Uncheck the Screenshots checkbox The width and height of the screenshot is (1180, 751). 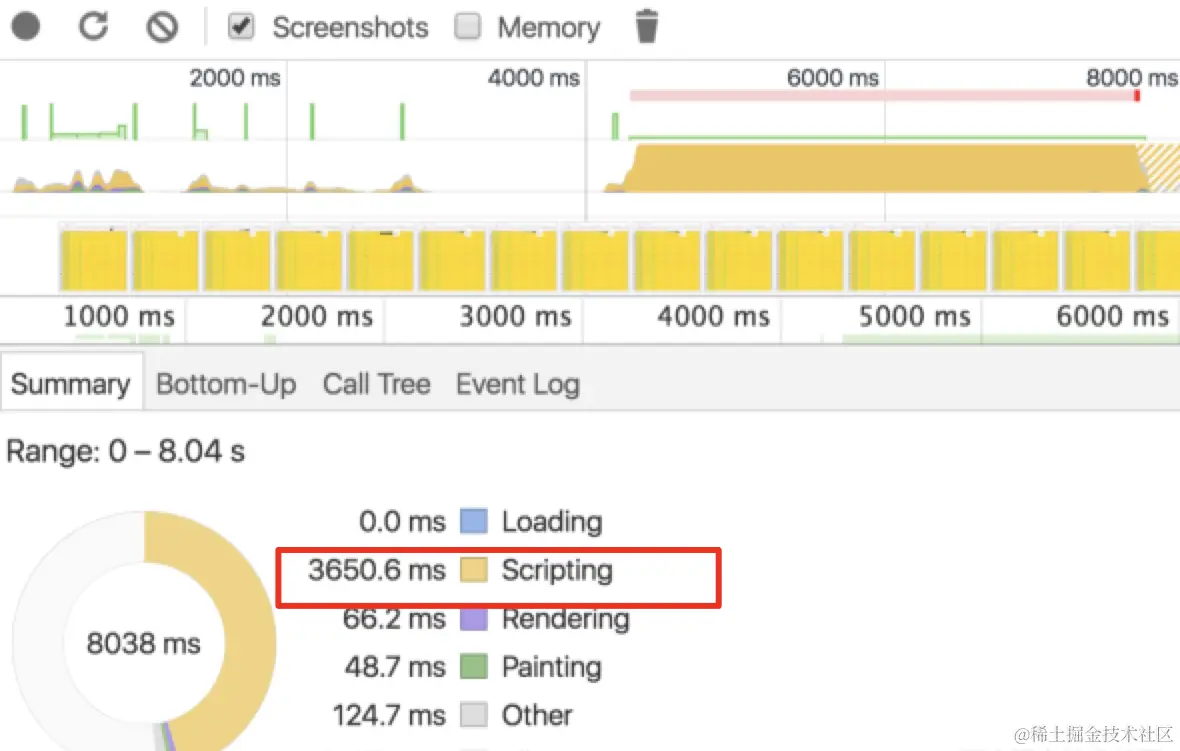tap(241, 26)
